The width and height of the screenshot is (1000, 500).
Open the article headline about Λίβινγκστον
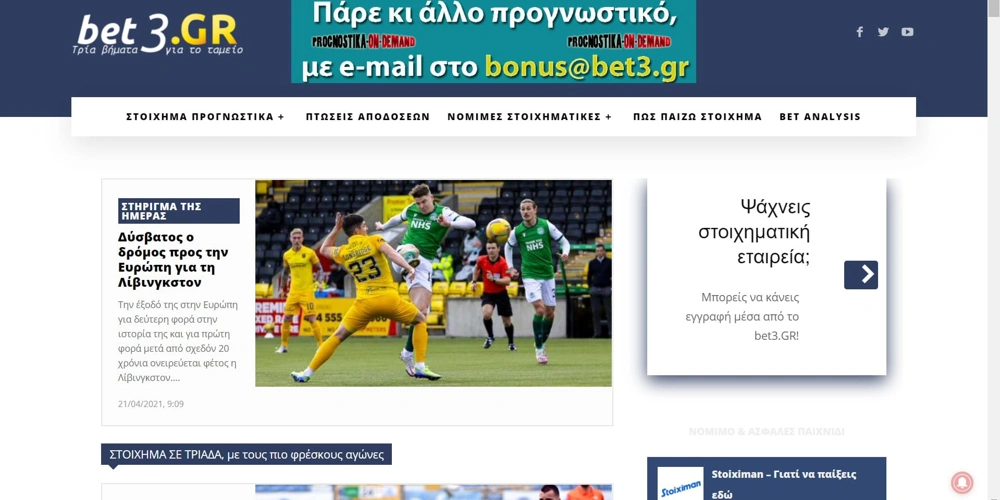click(173, 260)
